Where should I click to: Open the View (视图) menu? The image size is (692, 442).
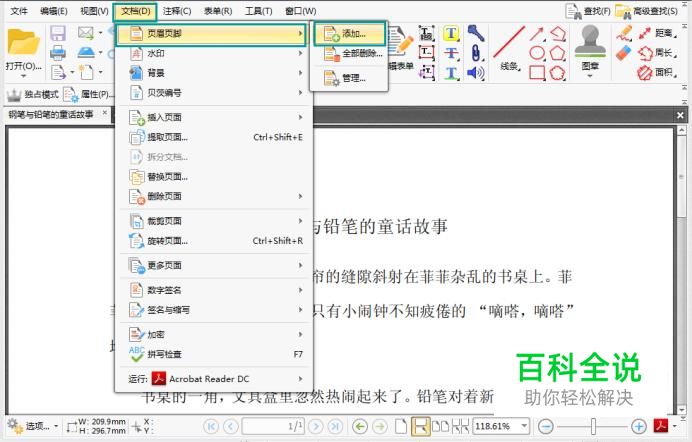tap(94, 11)
